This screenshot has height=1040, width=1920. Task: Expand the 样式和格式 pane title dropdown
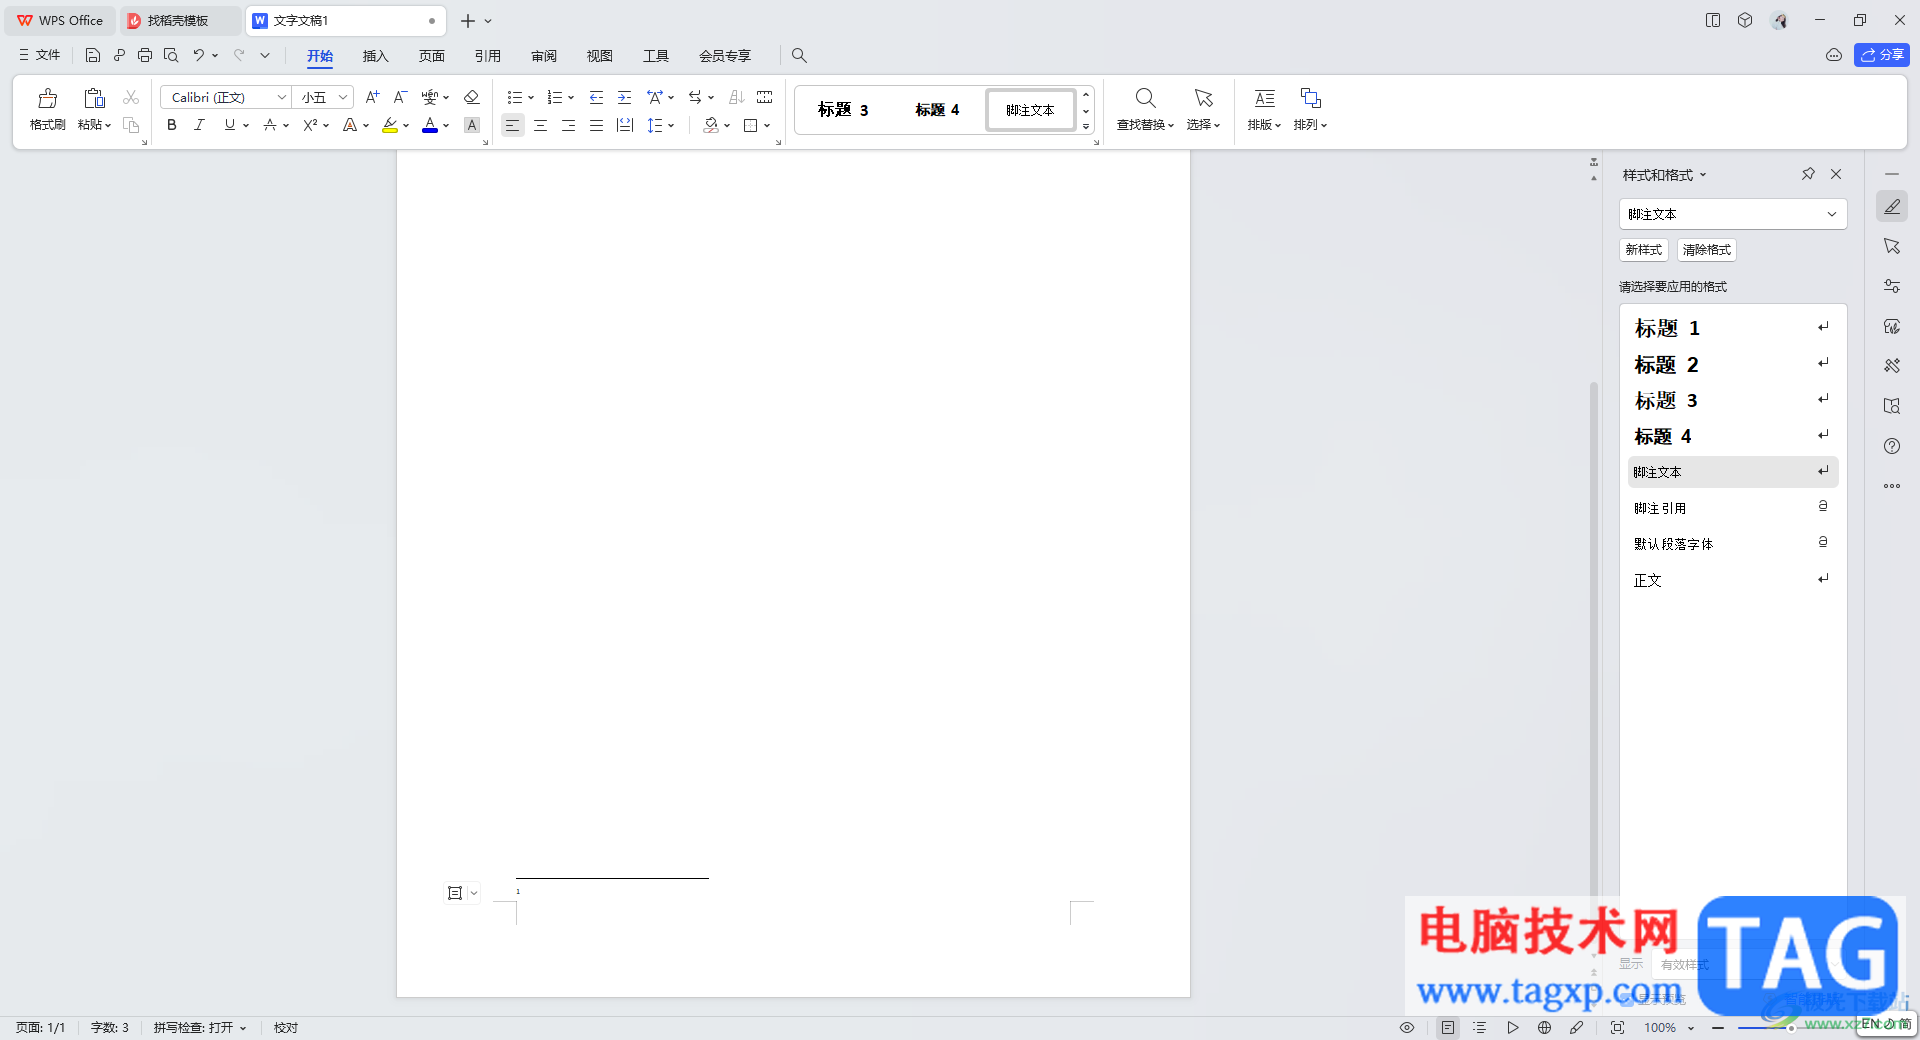(x=1703, y=175)
